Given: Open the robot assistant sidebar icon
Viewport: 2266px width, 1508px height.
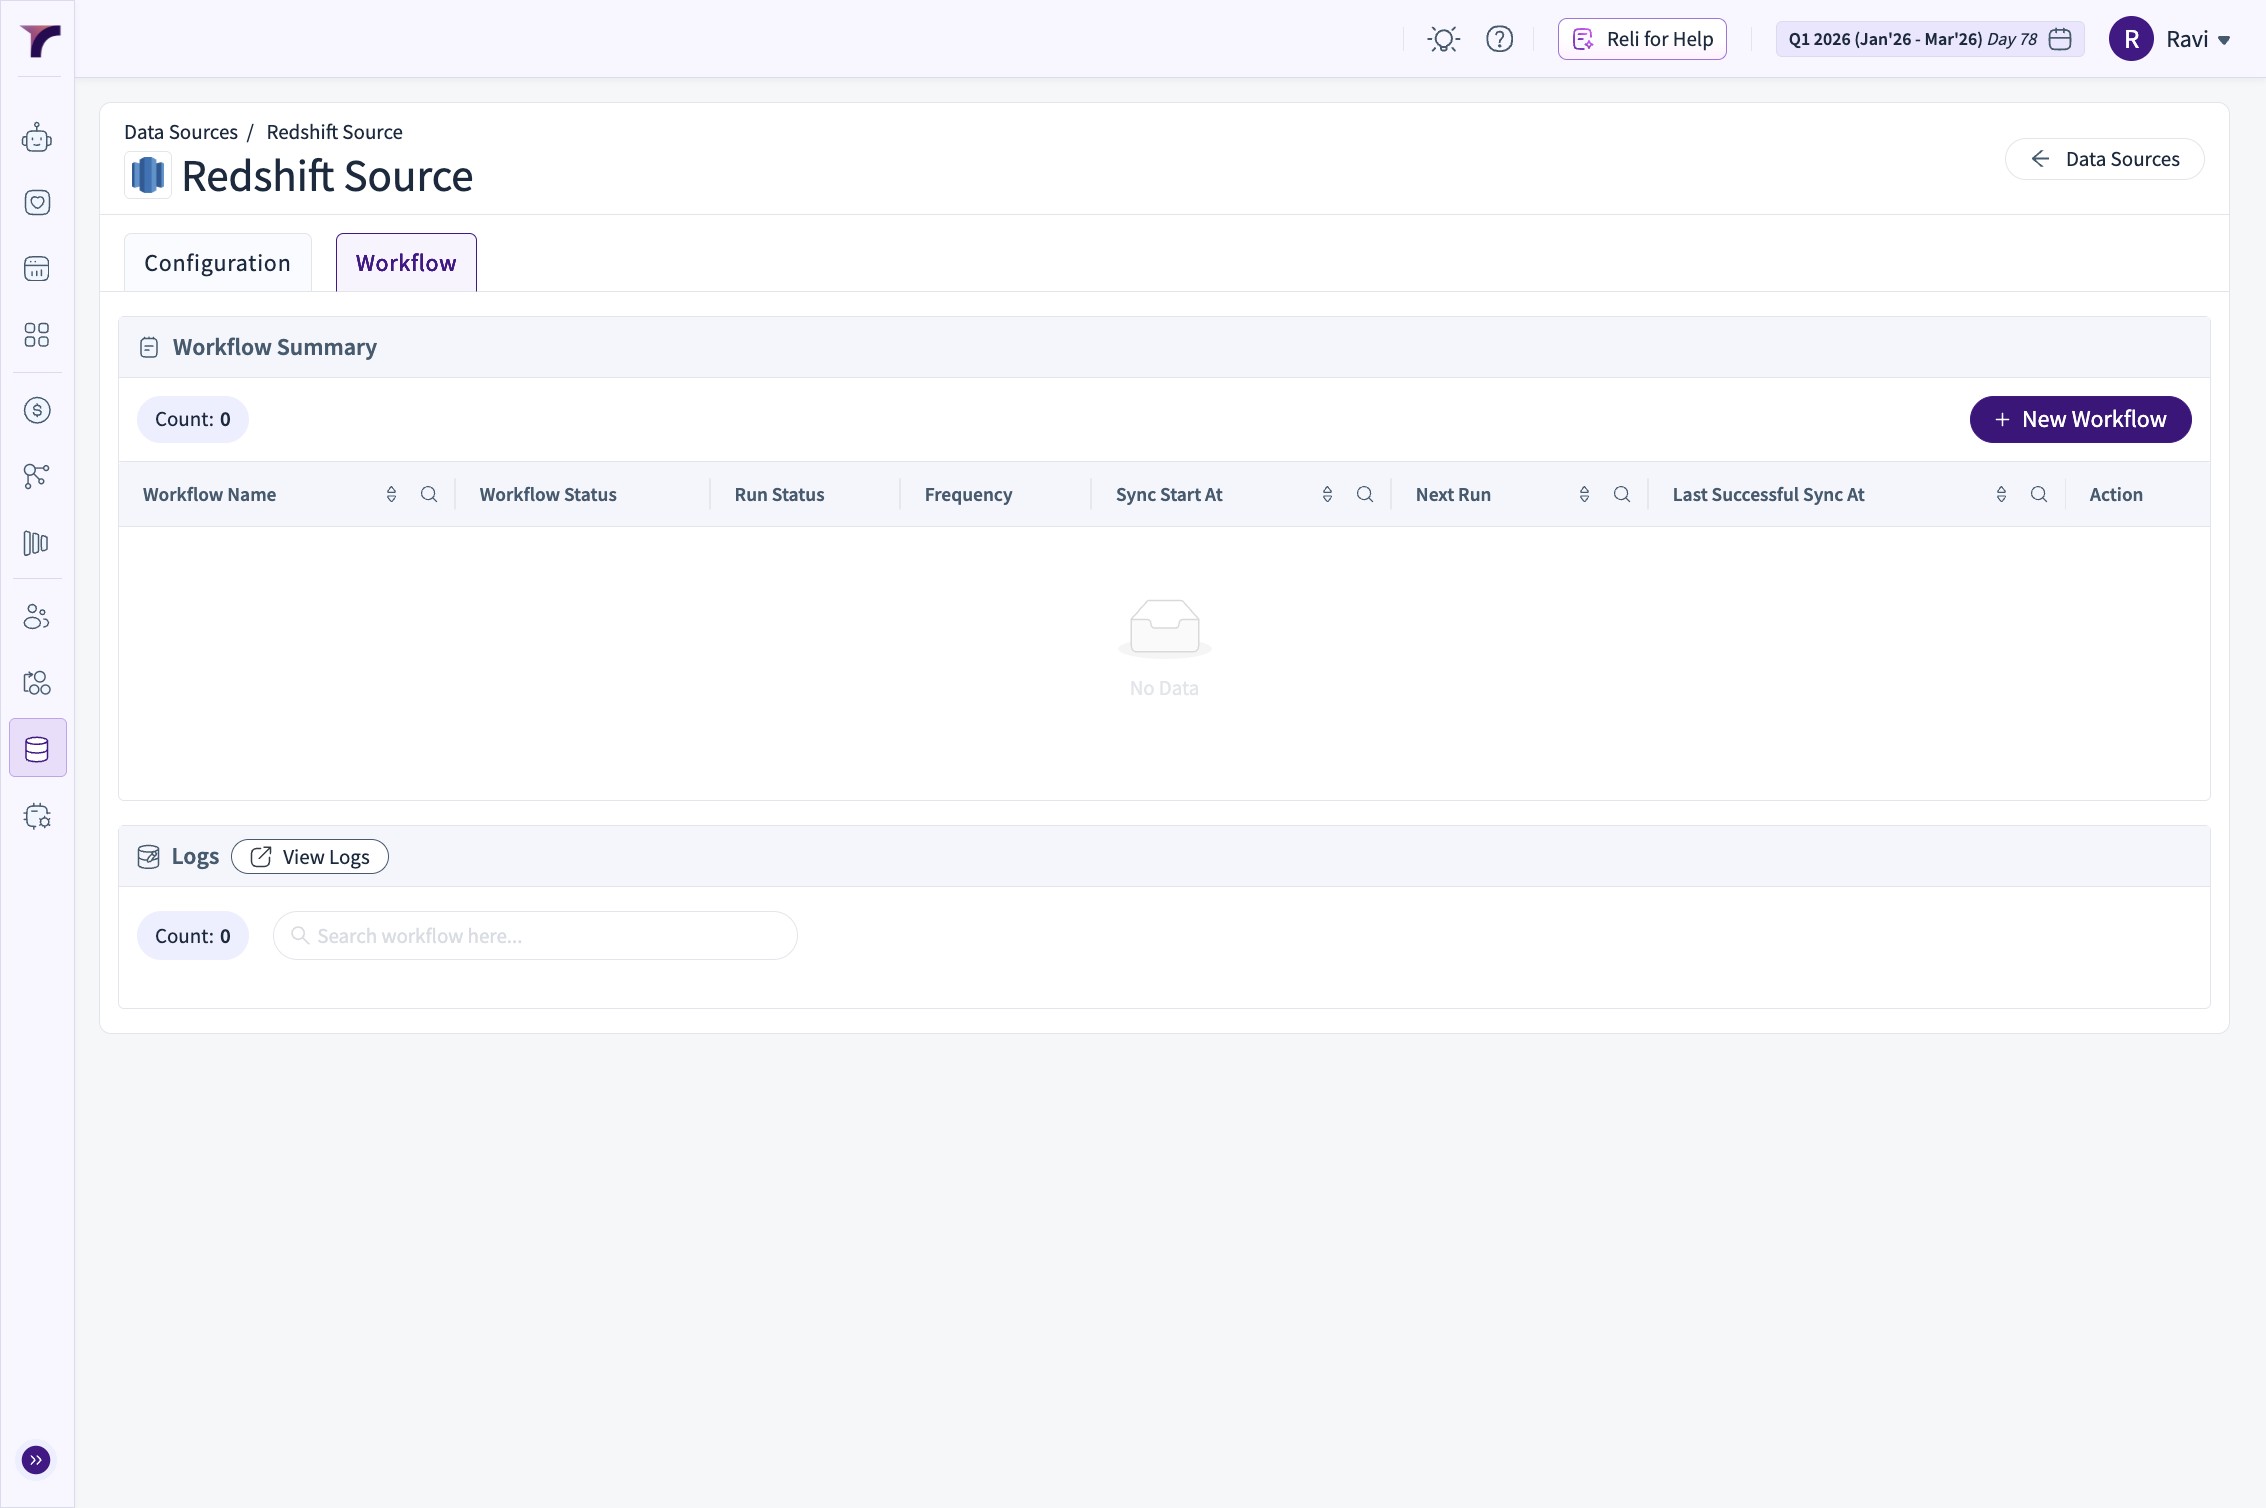Looking at the screenshot, I should [x=37, y=138].
